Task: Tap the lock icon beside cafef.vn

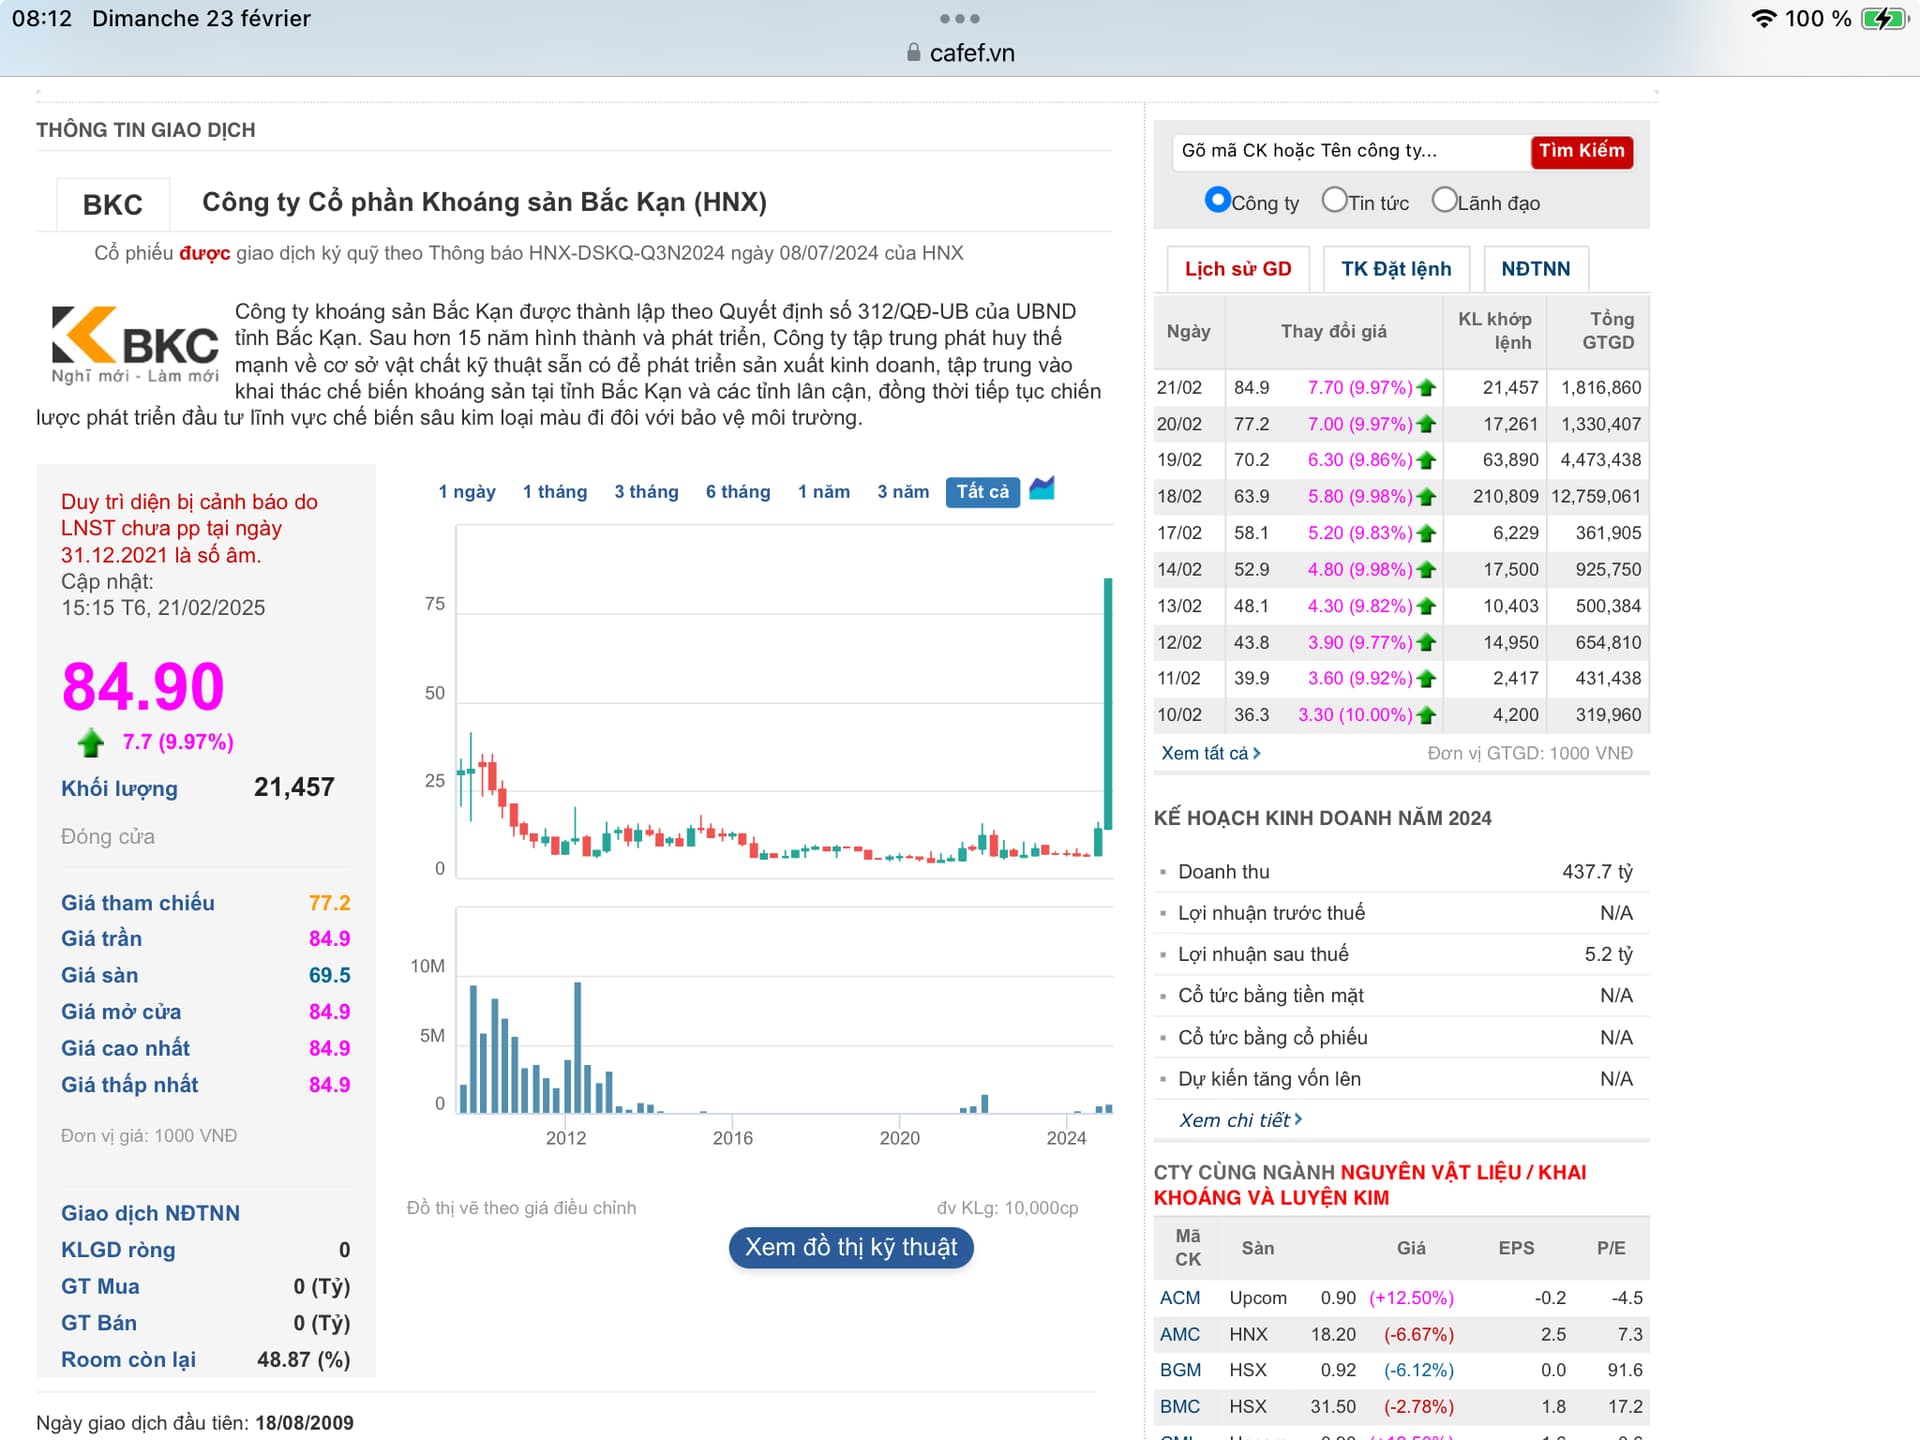Action: pyautogui.click(x=913, y=53)
